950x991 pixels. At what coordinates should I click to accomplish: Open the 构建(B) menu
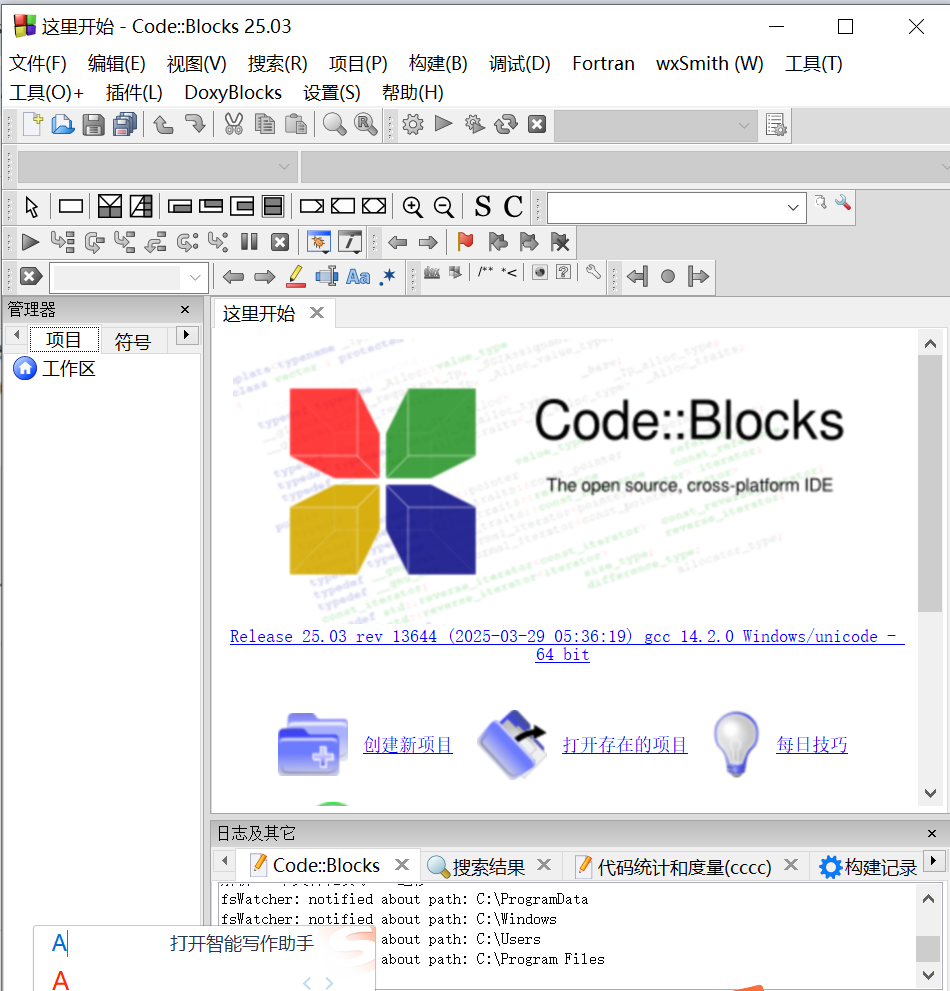pos(438,64)
